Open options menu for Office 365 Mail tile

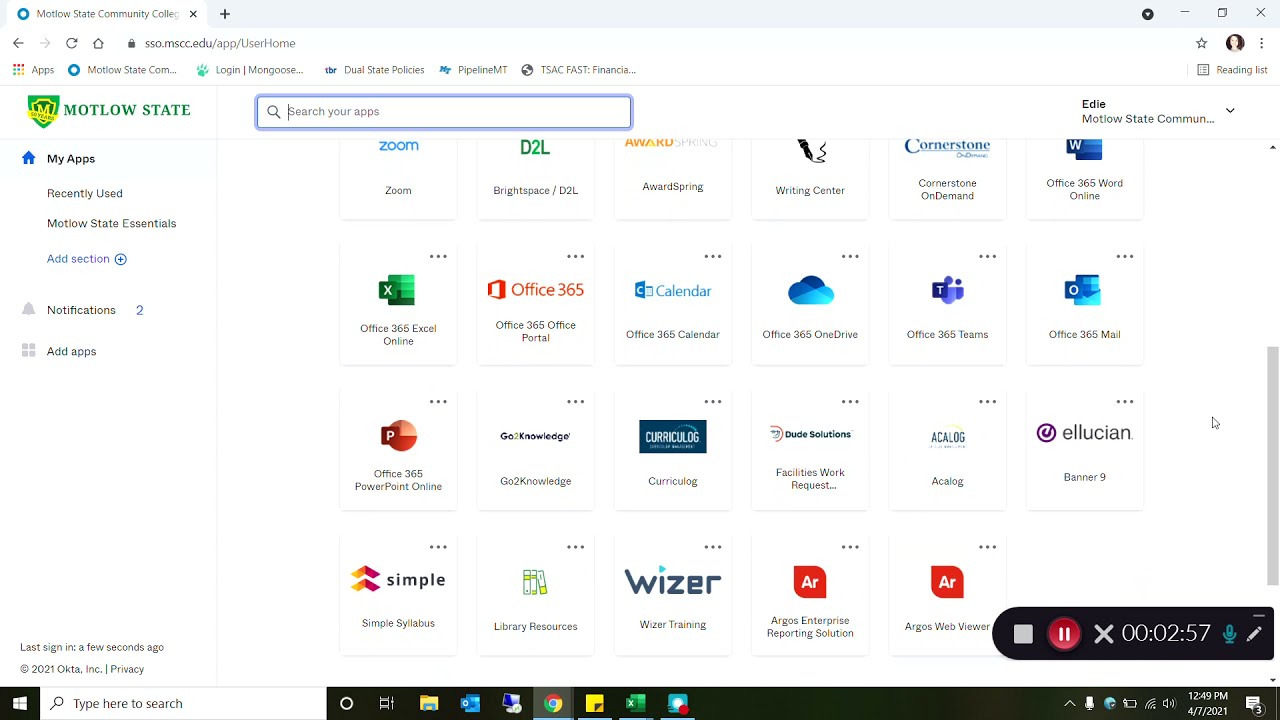coord(1125,257)
